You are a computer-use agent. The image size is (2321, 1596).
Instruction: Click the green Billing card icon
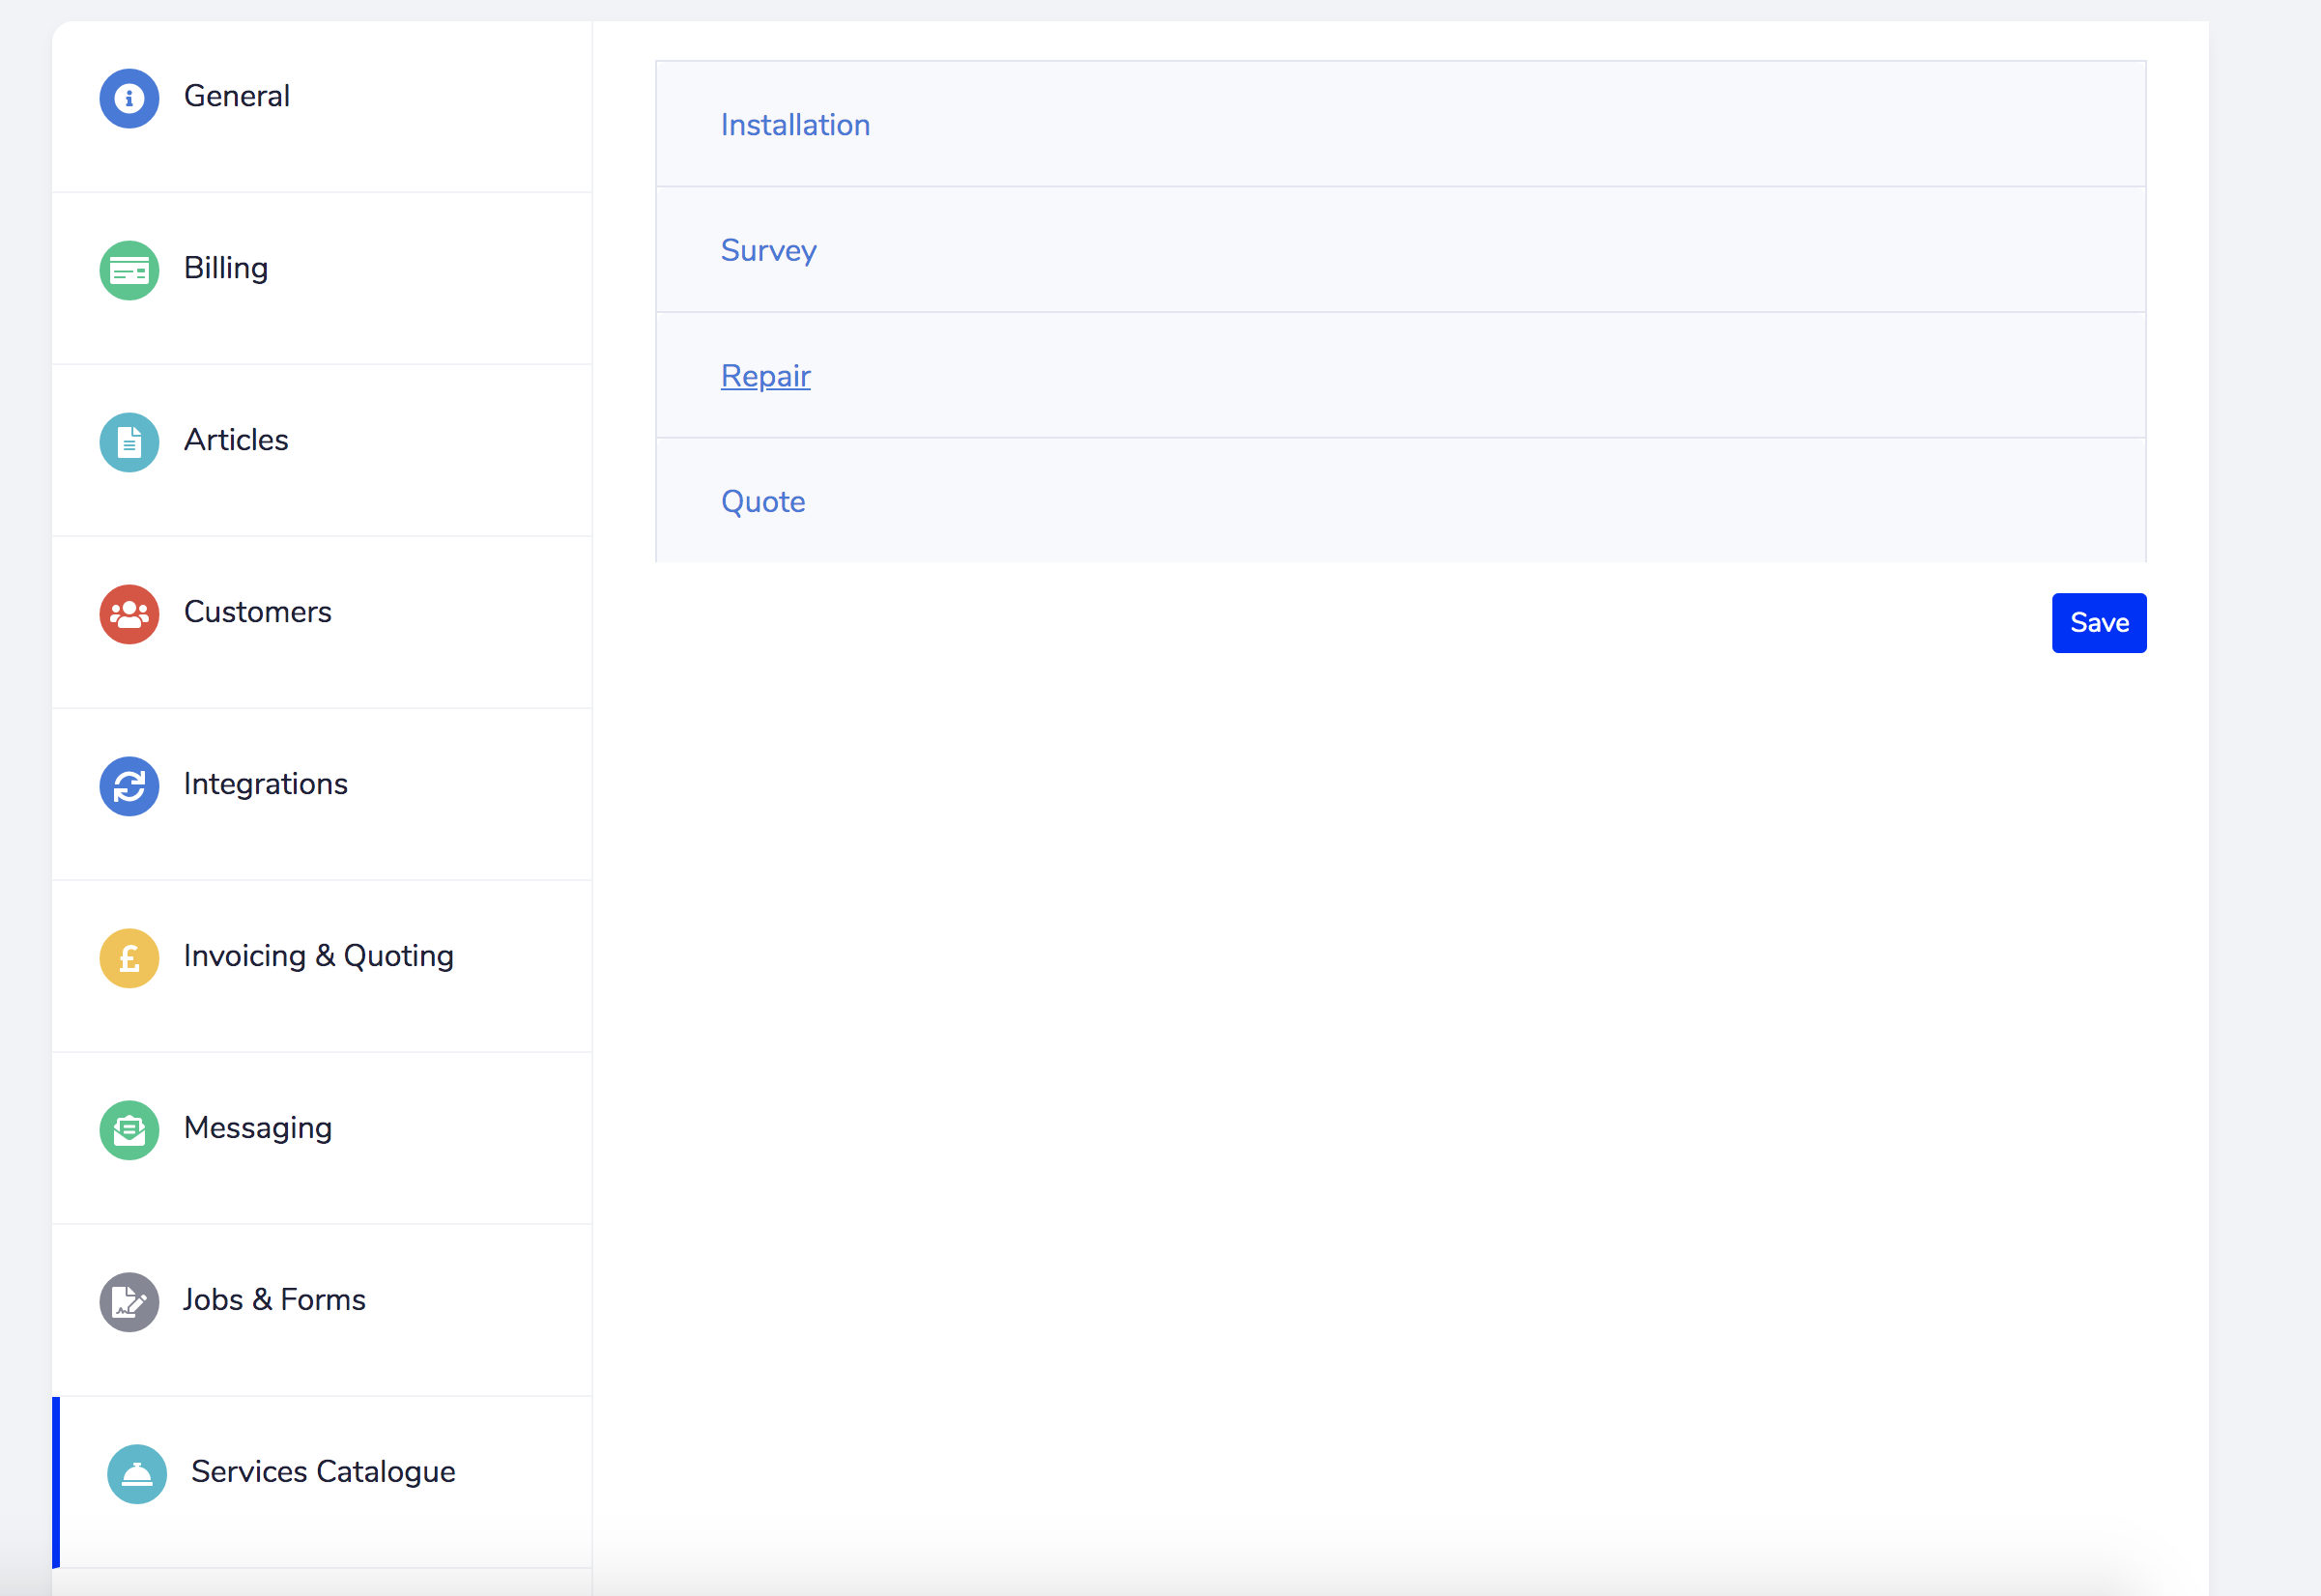click(129, 270)
